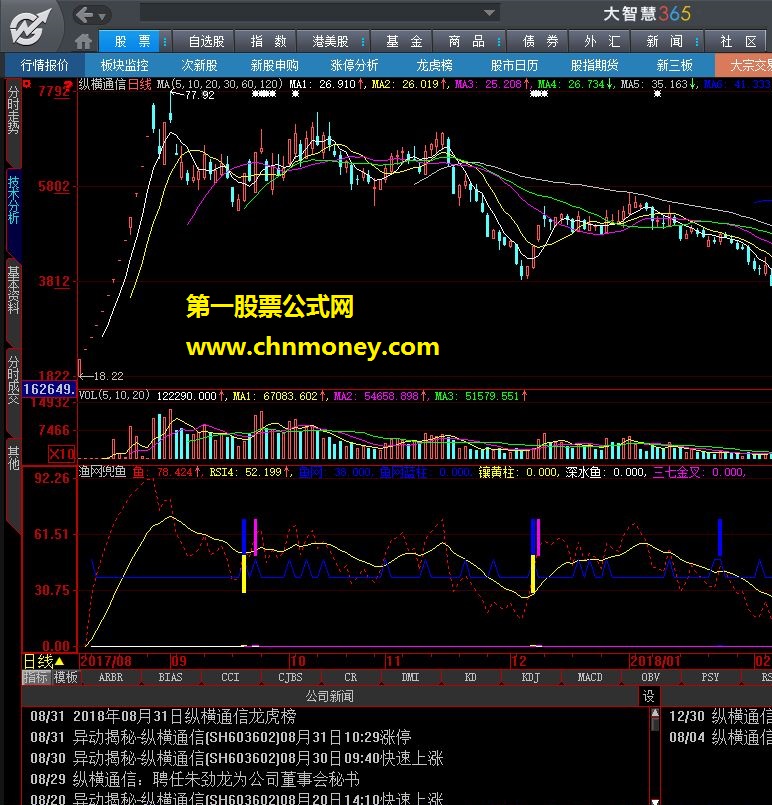This screenshot has height=805, width=772.
Task: Click the 日线 period label in chart title
Action: point(140,84)
